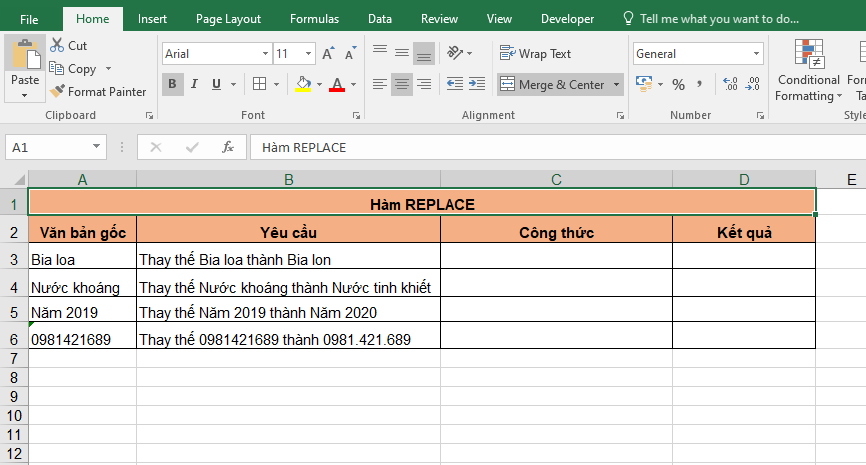Viewport: 866px width, 465px height.
Task: Click the Increase Indent icon
Action: coord(477,85)
